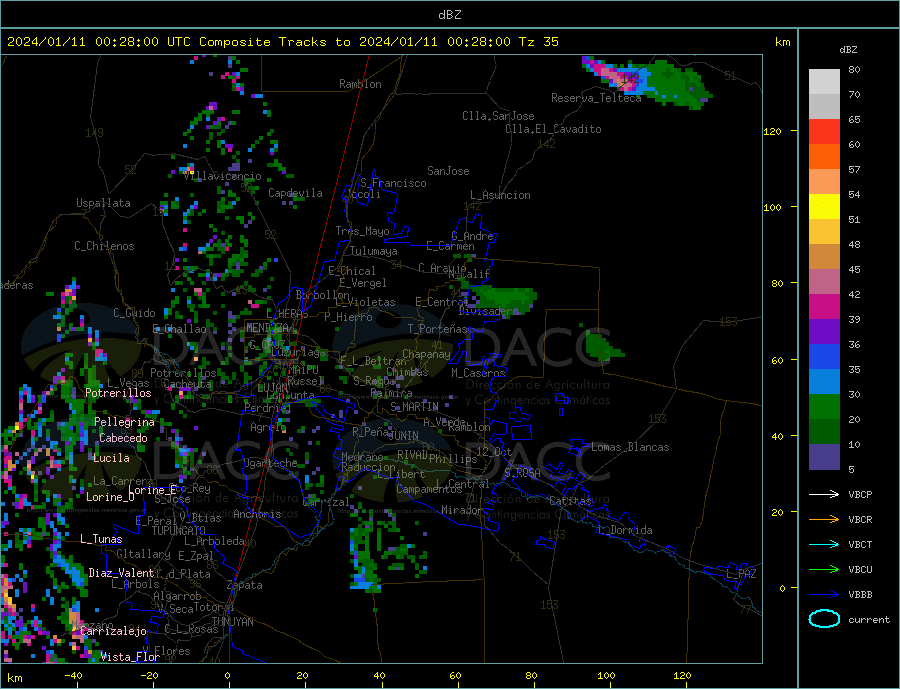
Task: Click 'Lucila' map label
Action: click(111, 458)
